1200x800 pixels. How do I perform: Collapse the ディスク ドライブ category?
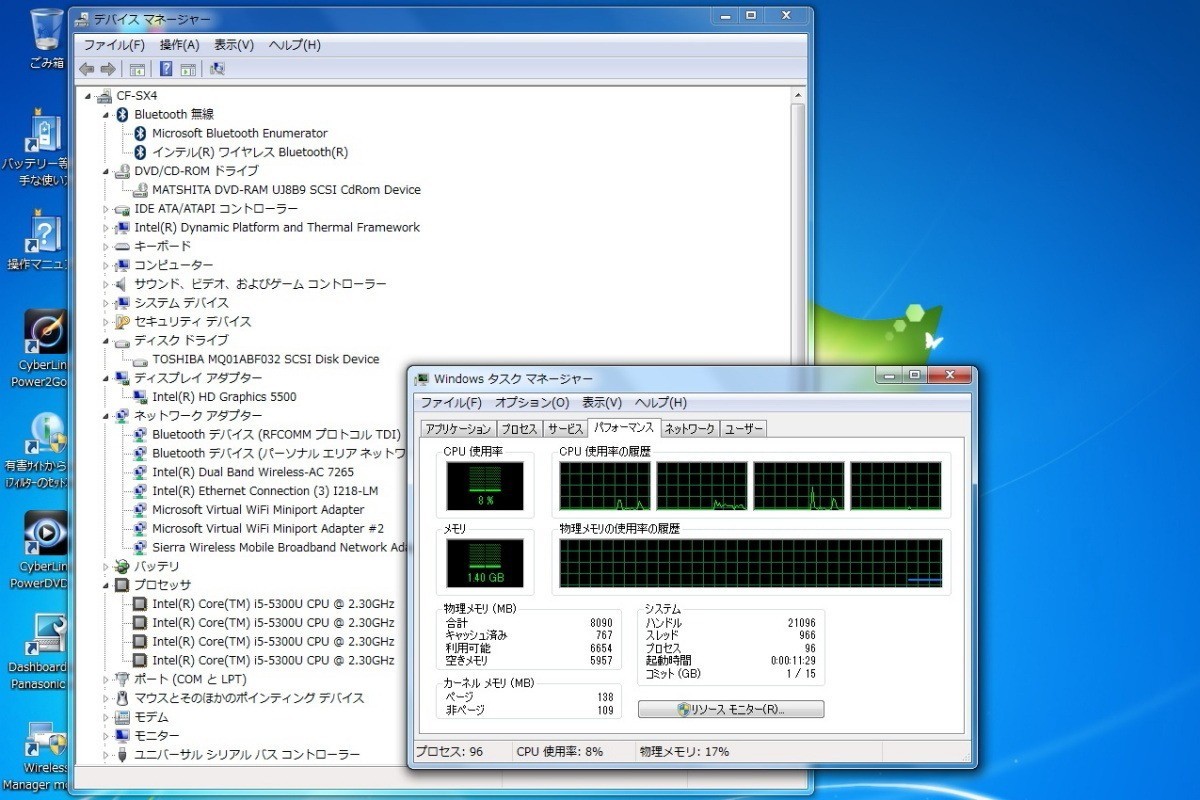point(107,341)
